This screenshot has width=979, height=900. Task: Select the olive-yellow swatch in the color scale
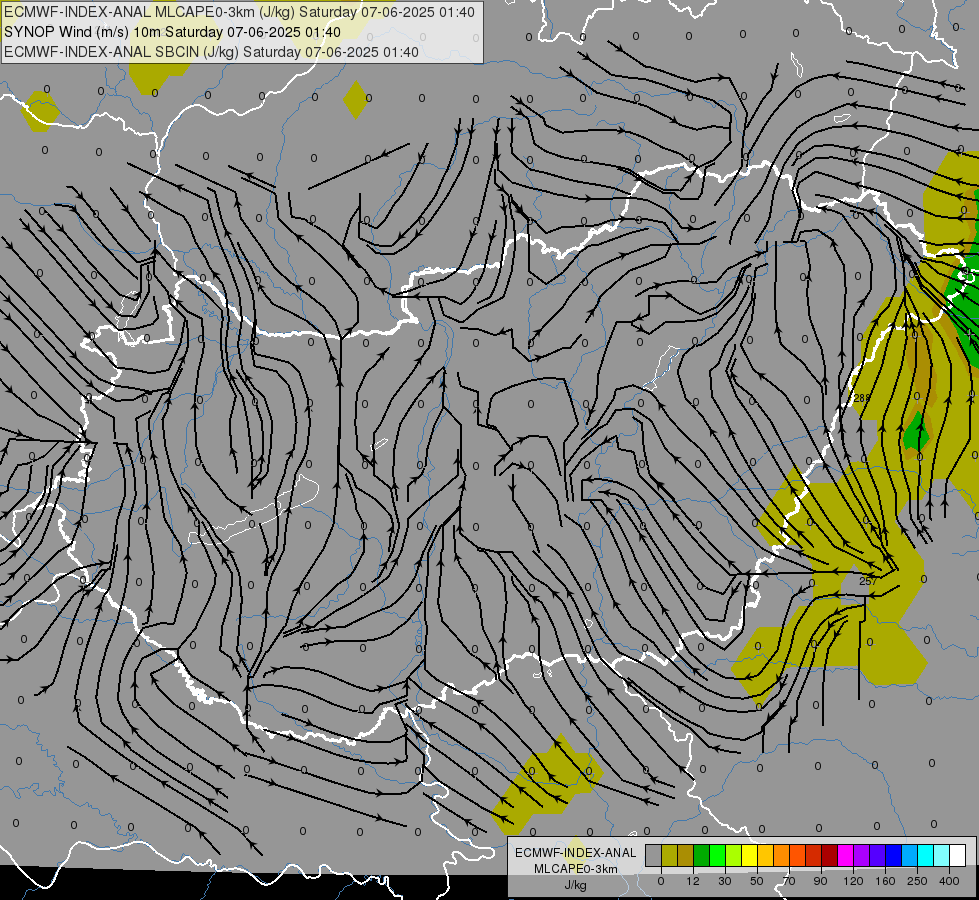coord(669,855)
